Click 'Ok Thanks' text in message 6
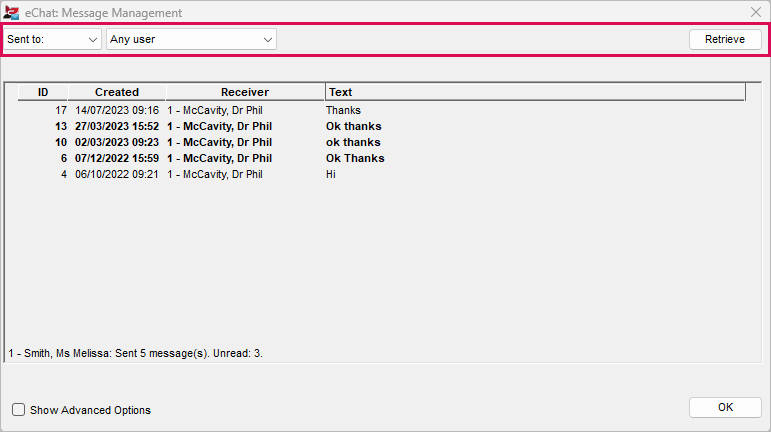The image size is (771, 432). pos(355,158)
